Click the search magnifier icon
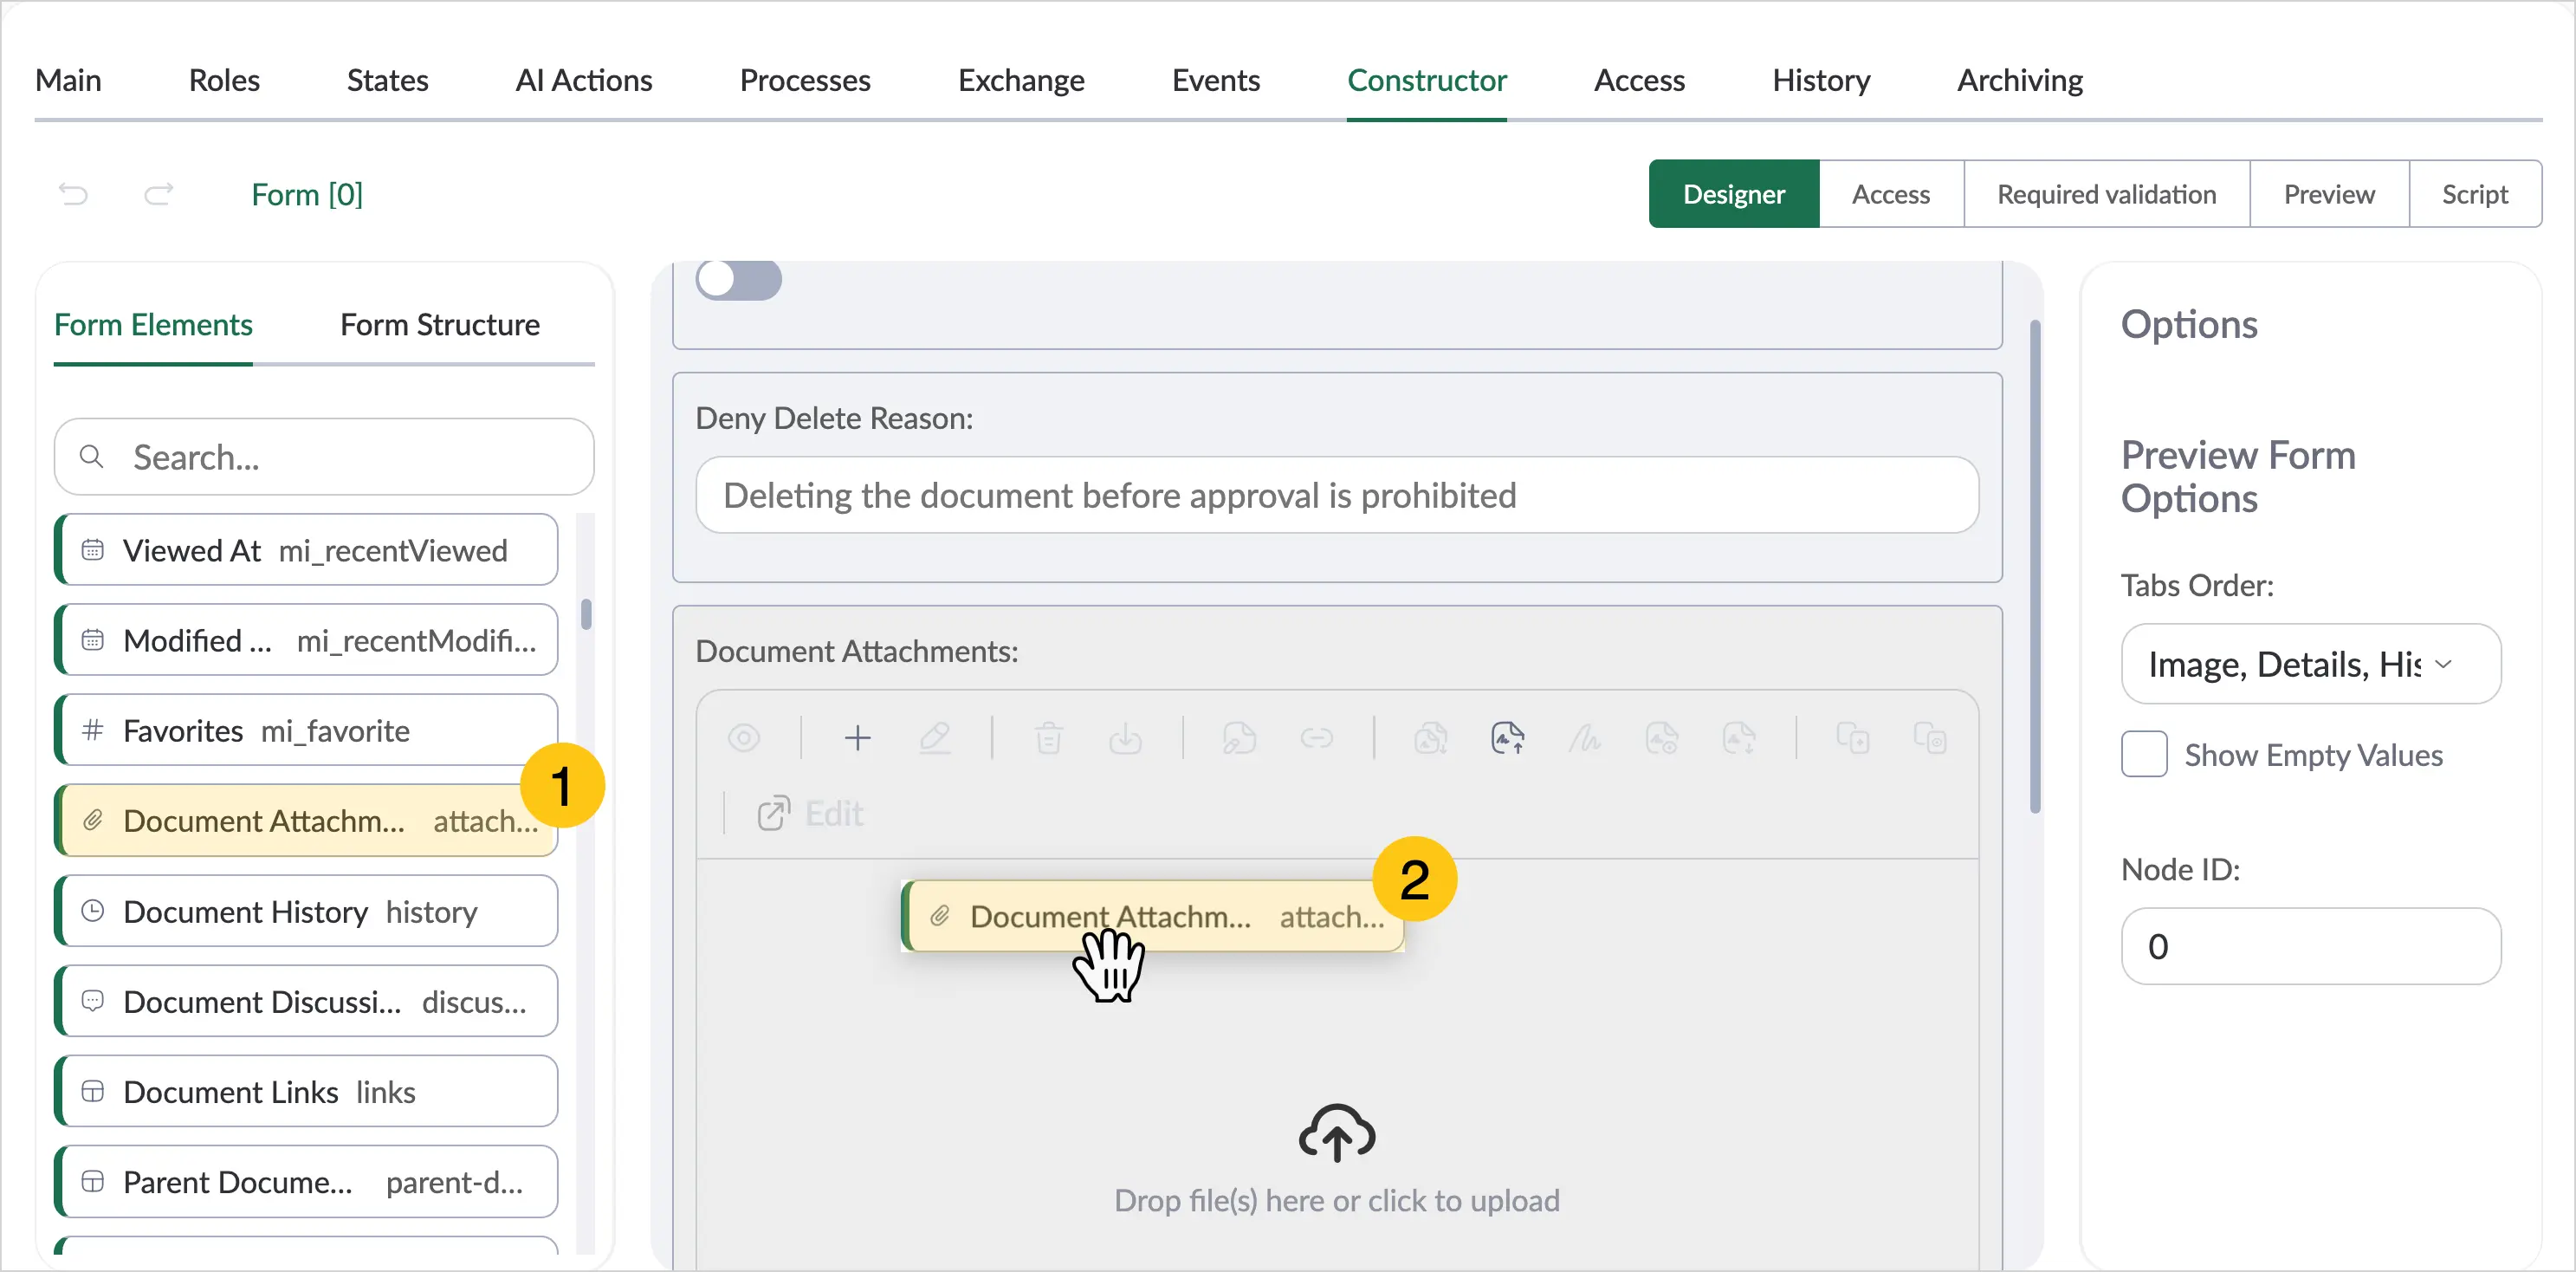Image resolution: width=2576 pixels, height=1272 pixels. point(91,456)
